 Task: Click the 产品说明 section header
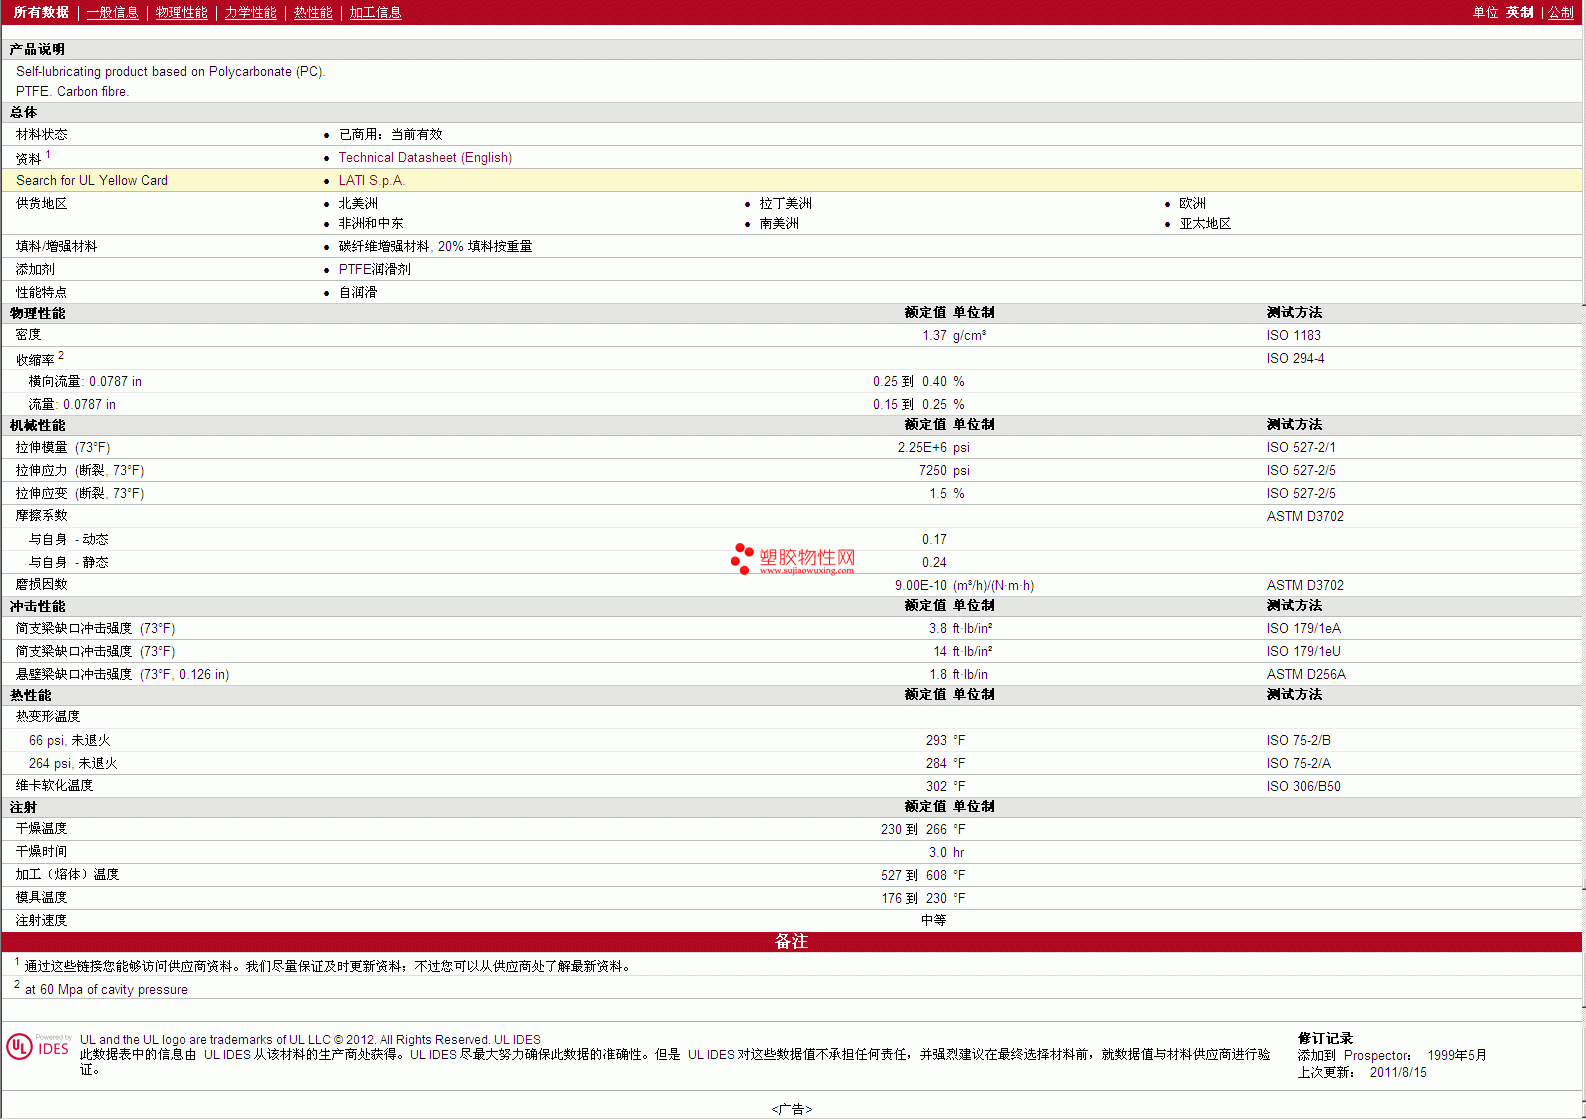pyautogui.click(x=37, y=49)
